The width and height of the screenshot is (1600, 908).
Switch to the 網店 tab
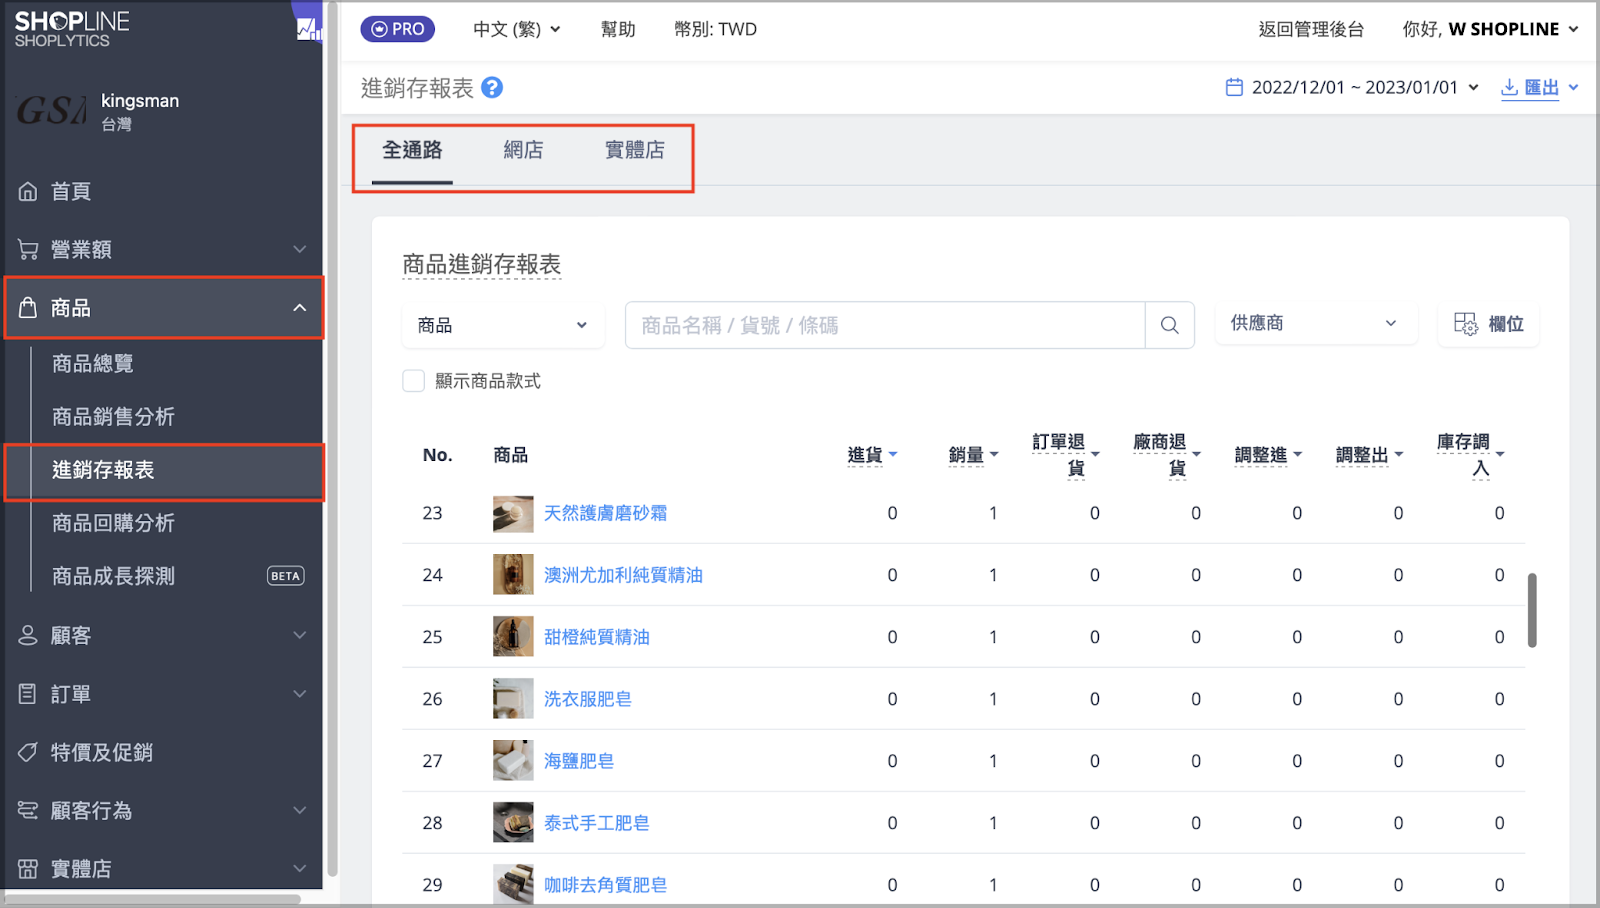pyautogui.click(x=523, y=150)
